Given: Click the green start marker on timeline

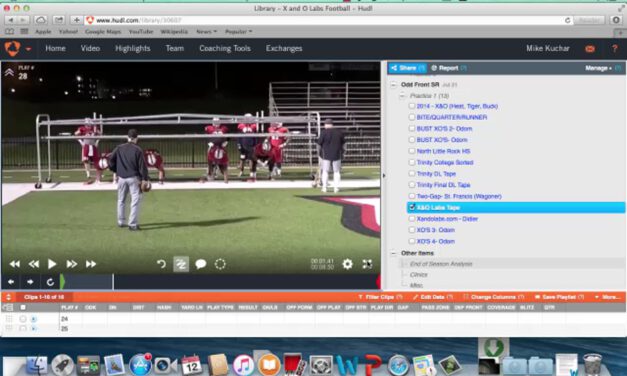Looking at the screenshot, I should (62, 282).
